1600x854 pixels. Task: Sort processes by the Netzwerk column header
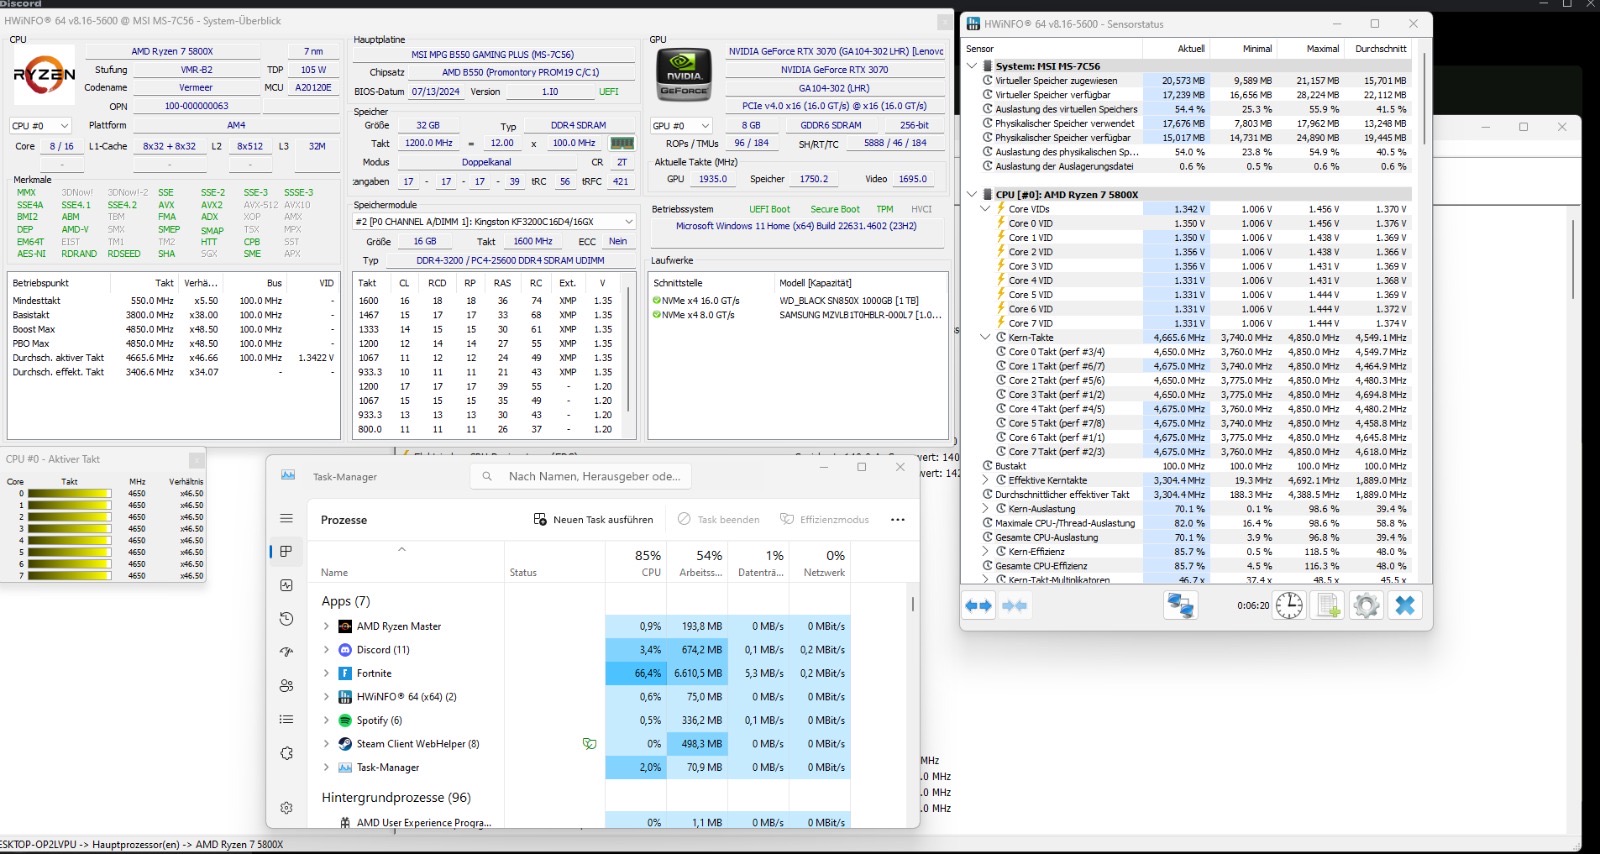[x=820, y=563]
